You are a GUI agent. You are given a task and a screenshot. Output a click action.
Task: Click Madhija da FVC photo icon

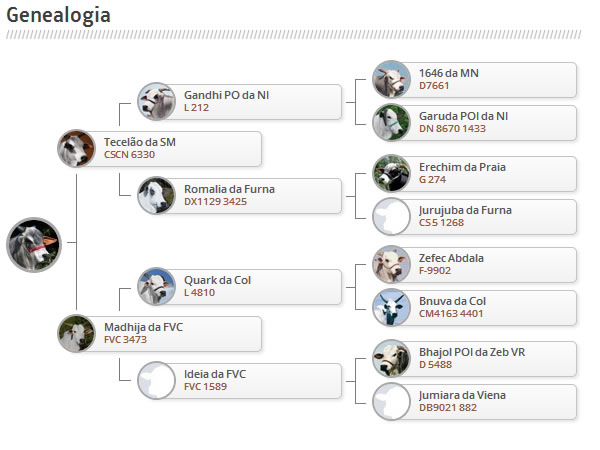[76, 333]
